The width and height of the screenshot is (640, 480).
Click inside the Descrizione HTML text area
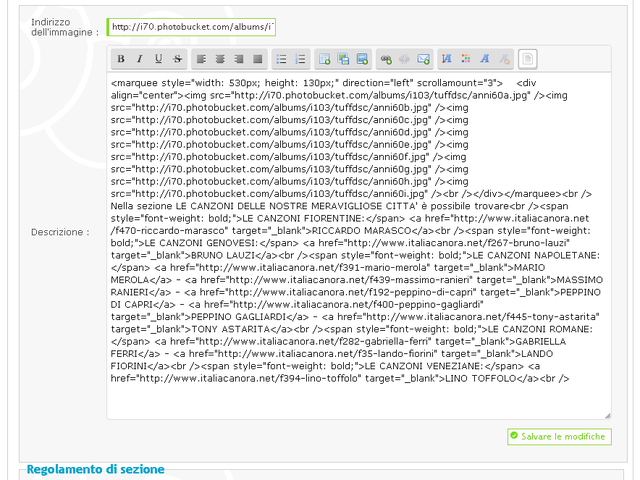[359, 246]
